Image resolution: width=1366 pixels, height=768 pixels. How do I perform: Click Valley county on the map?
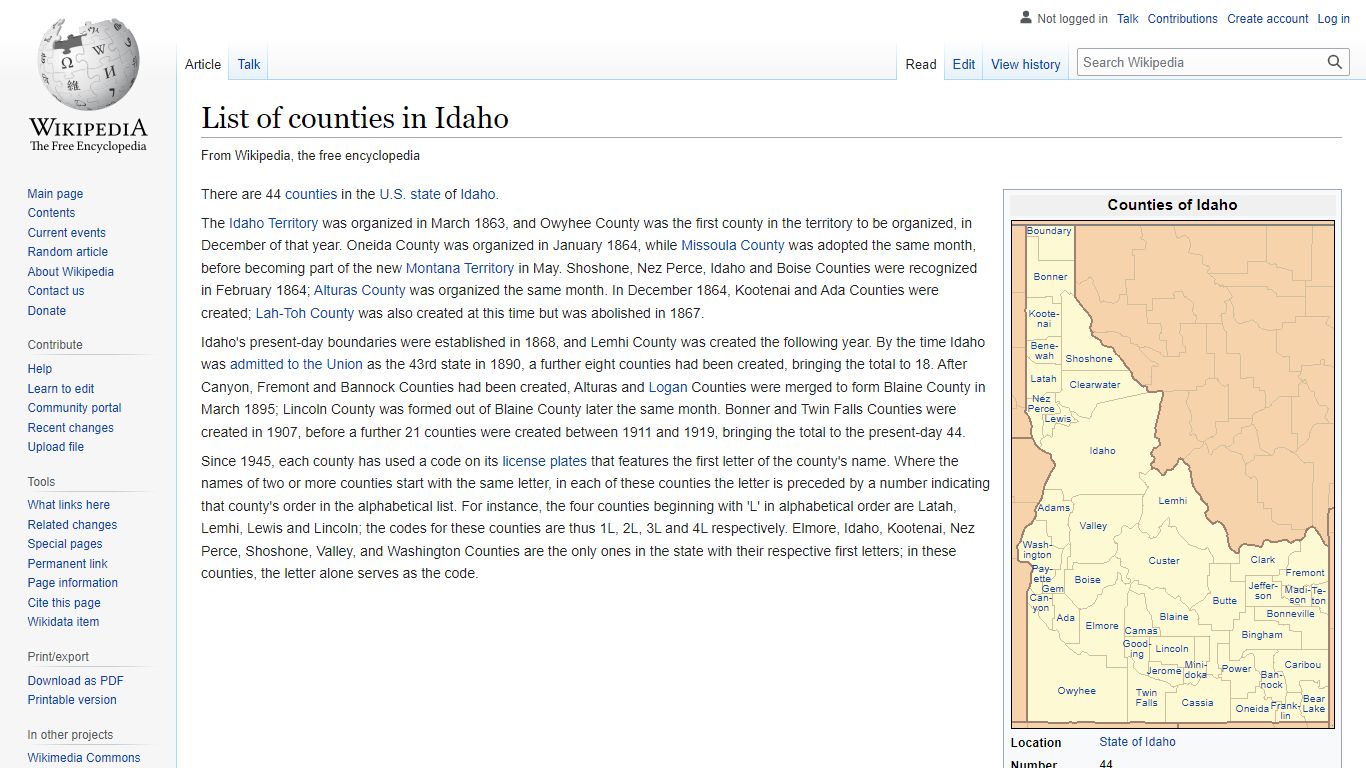tap(1093, 526)
